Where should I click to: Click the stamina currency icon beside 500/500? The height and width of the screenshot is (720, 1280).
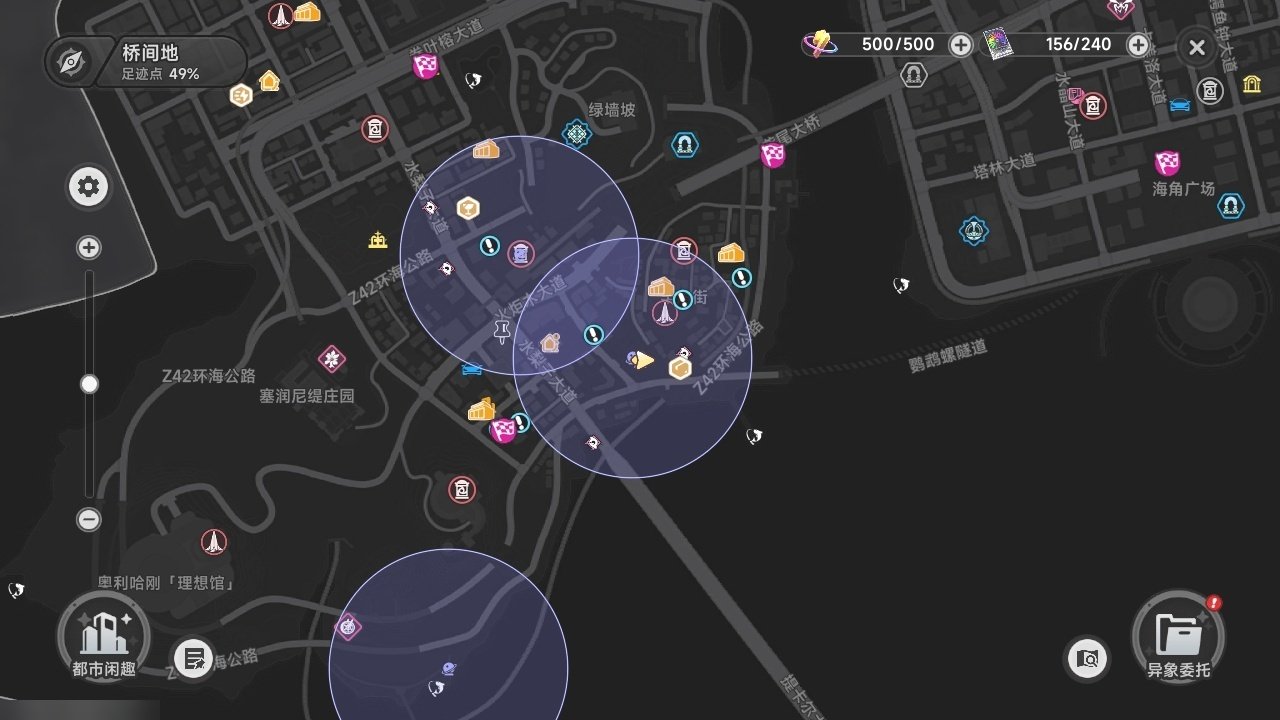tap(820, 44)
